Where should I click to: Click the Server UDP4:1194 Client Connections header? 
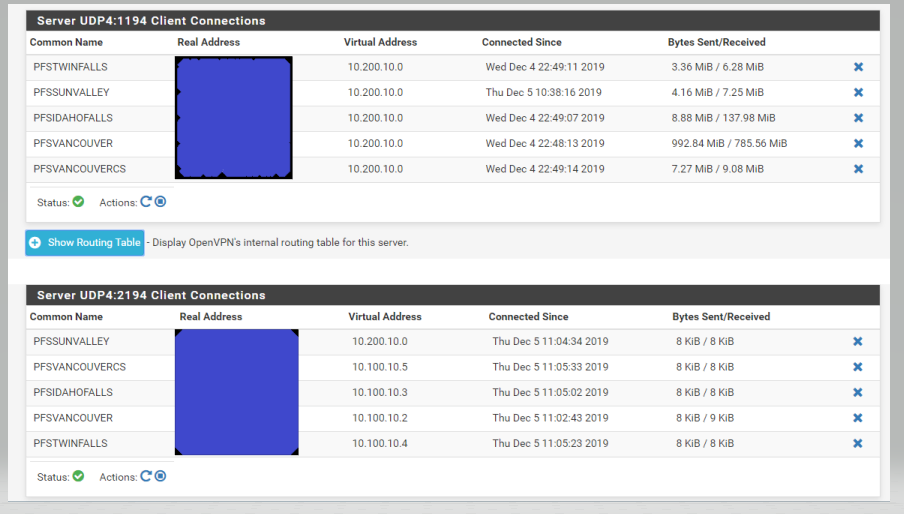point(151,20)
